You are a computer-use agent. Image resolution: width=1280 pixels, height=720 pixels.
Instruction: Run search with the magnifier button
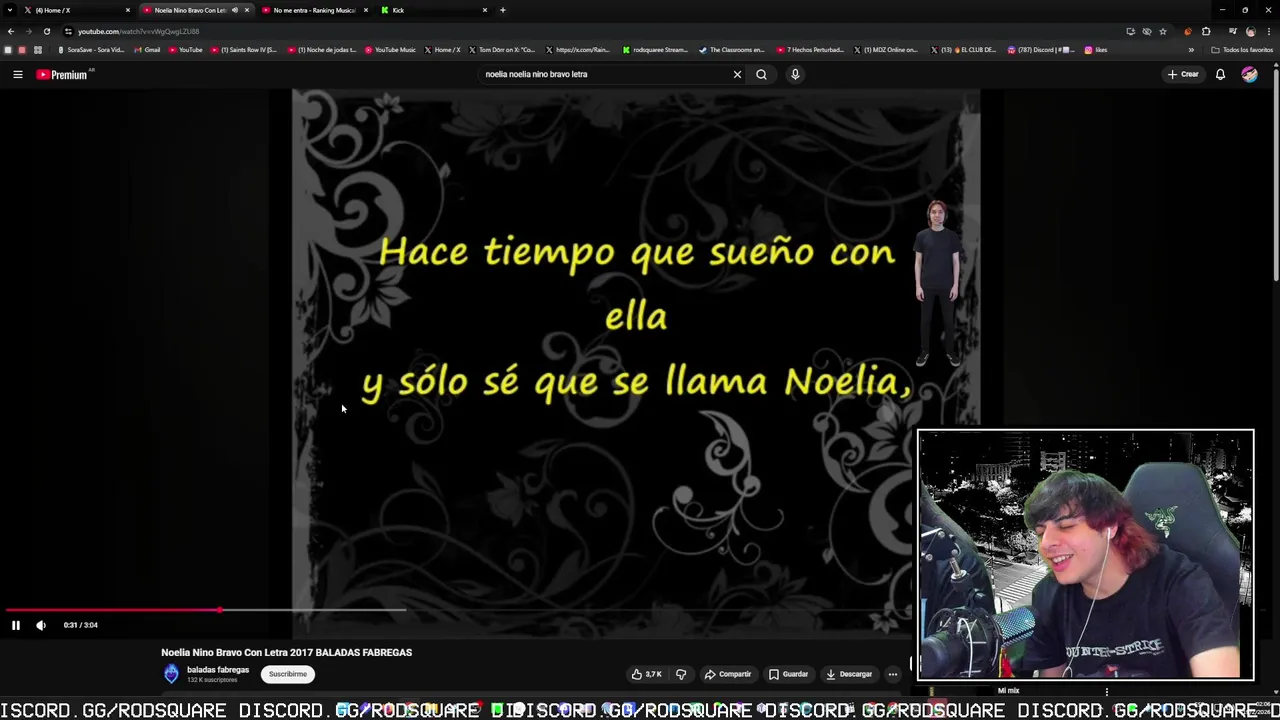coord(761,74)
